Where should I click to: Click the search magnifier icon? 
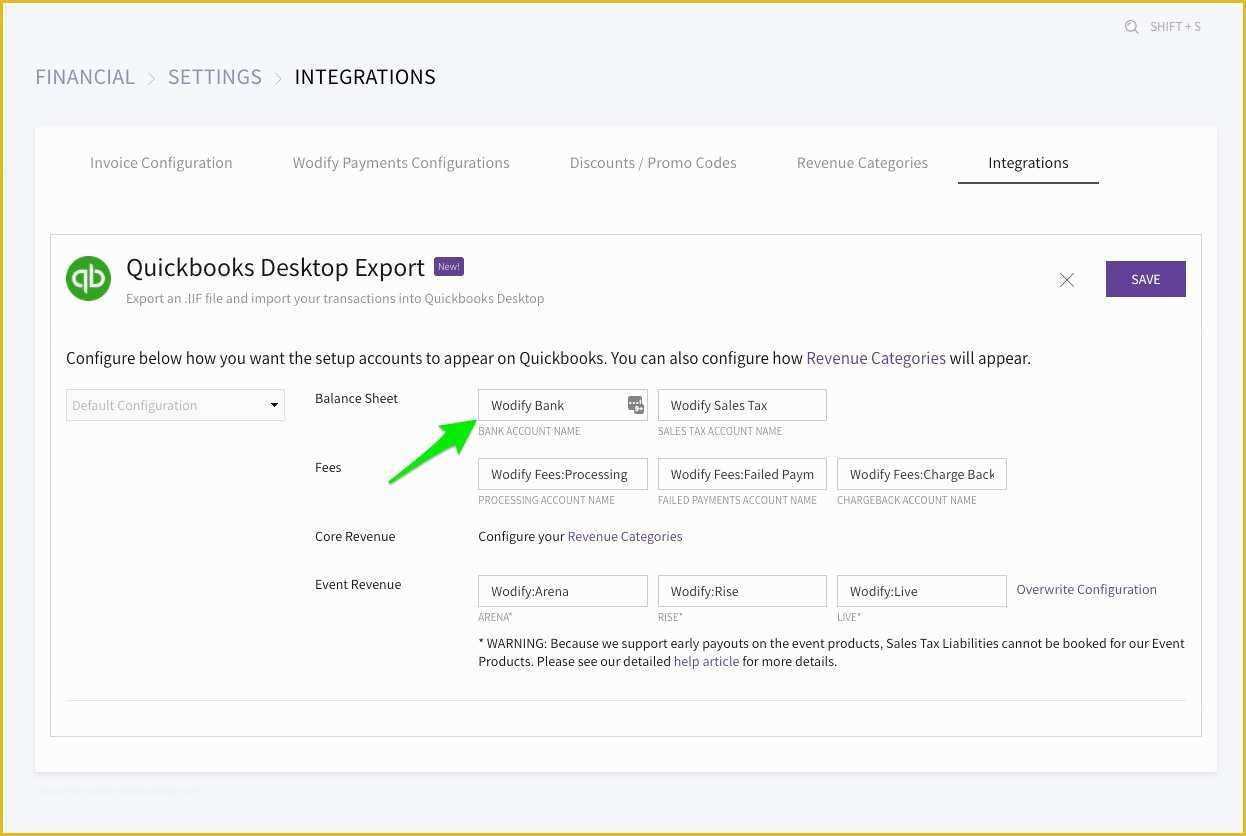[1131, 27]
